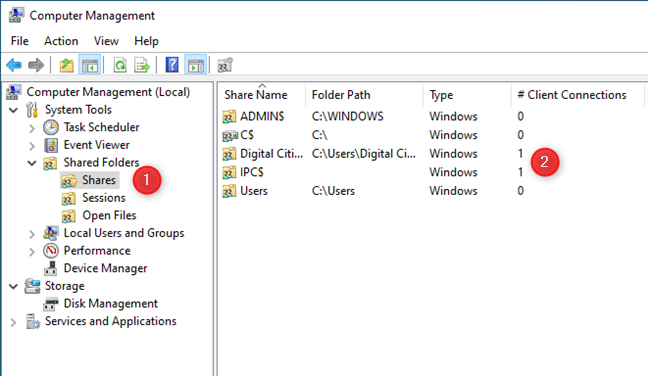Click the Back arrow toolbar icon
Image resolution: width=648 pixels, height=376 pixels.
(14, 65)
